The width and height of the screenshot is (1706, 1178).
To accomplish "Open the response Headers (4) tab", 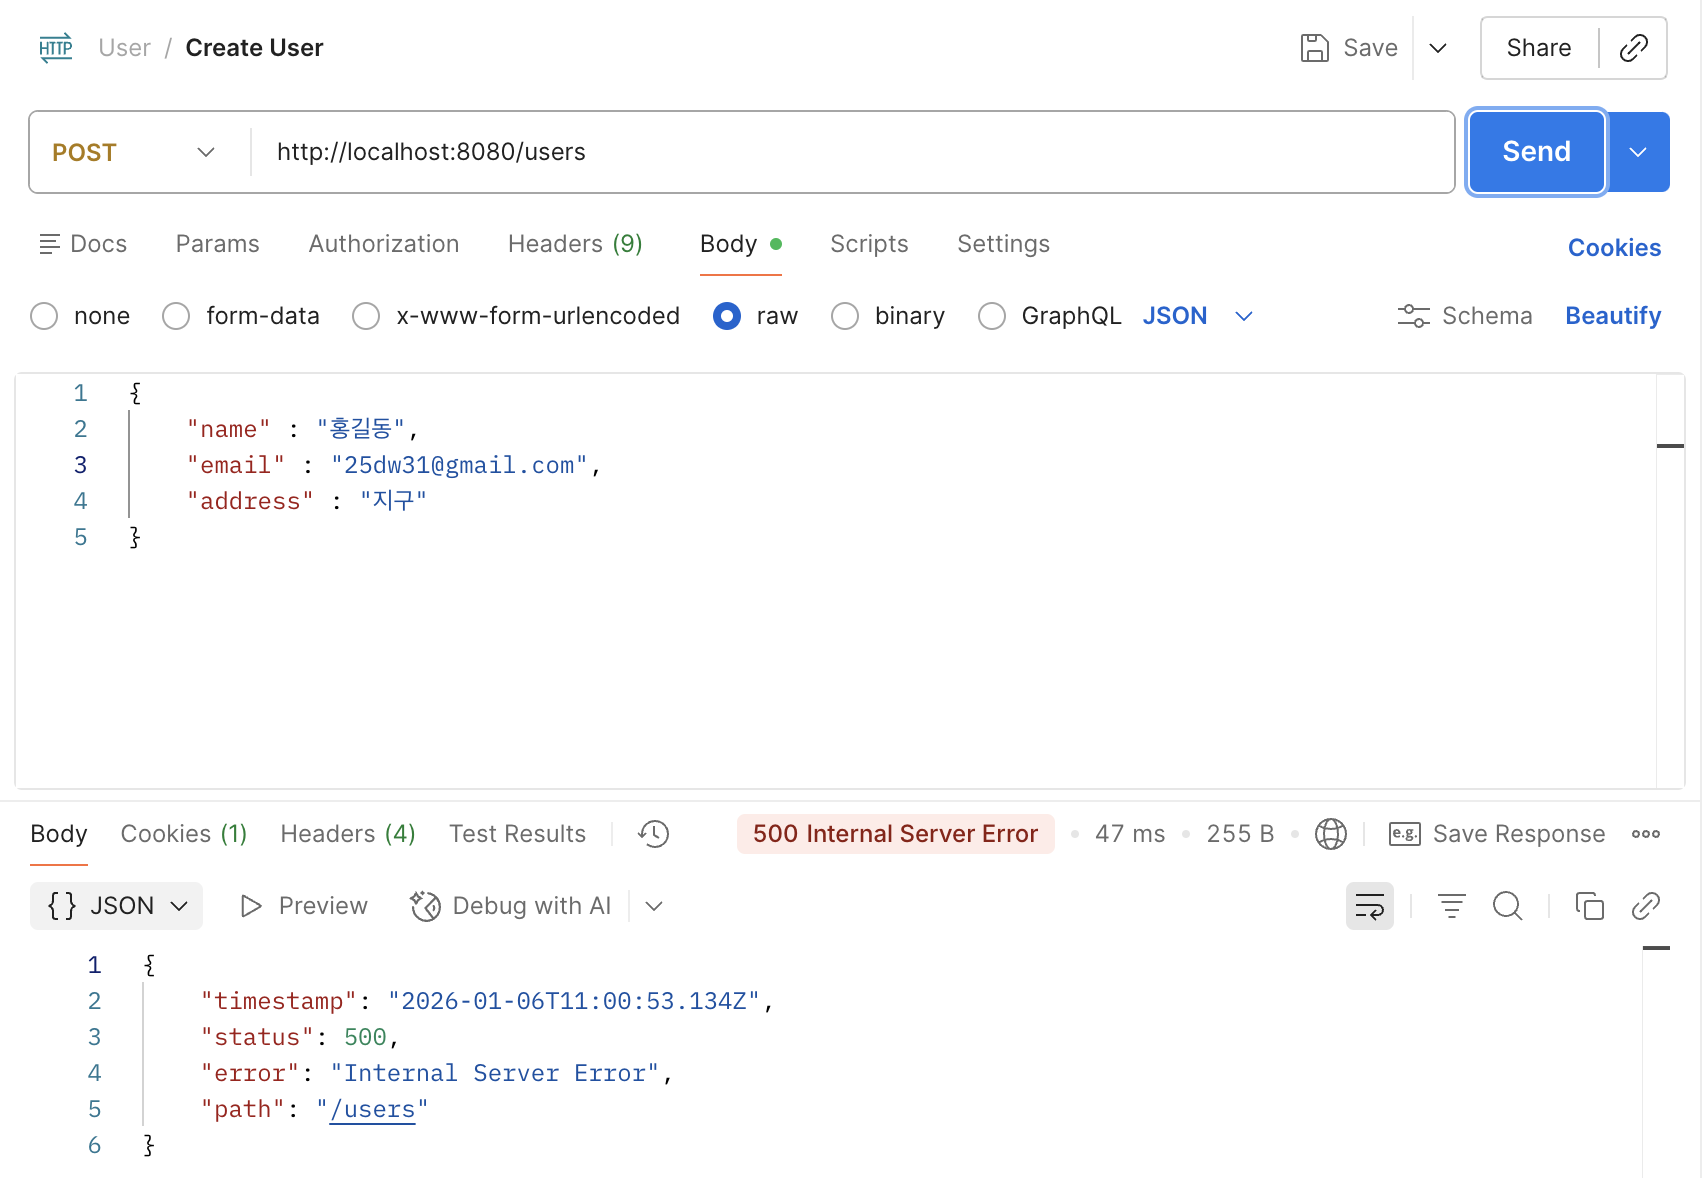I will pyautogui.click(x=347, y=834).
